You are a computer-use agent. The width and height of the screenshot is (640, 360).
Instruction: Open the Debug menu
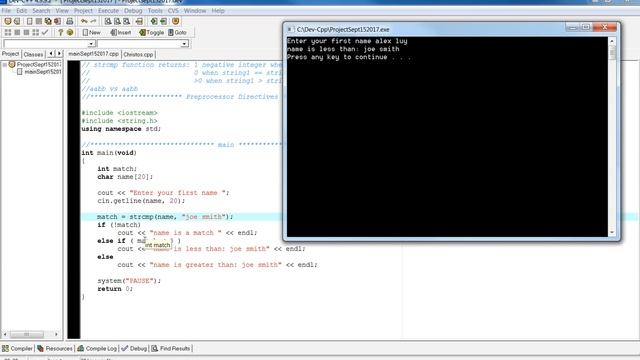133,11
